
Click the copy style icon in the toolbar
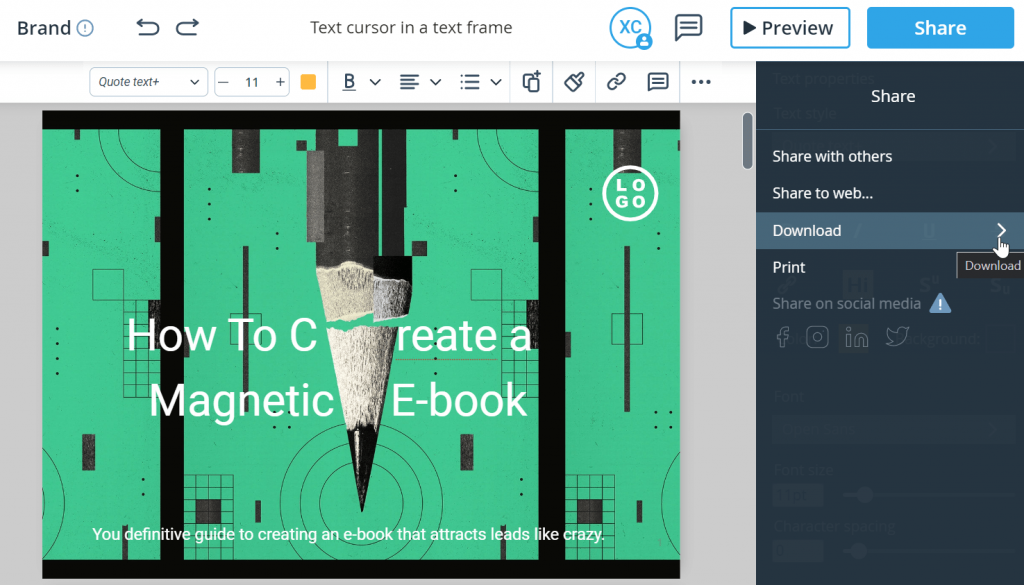(531, 81)
